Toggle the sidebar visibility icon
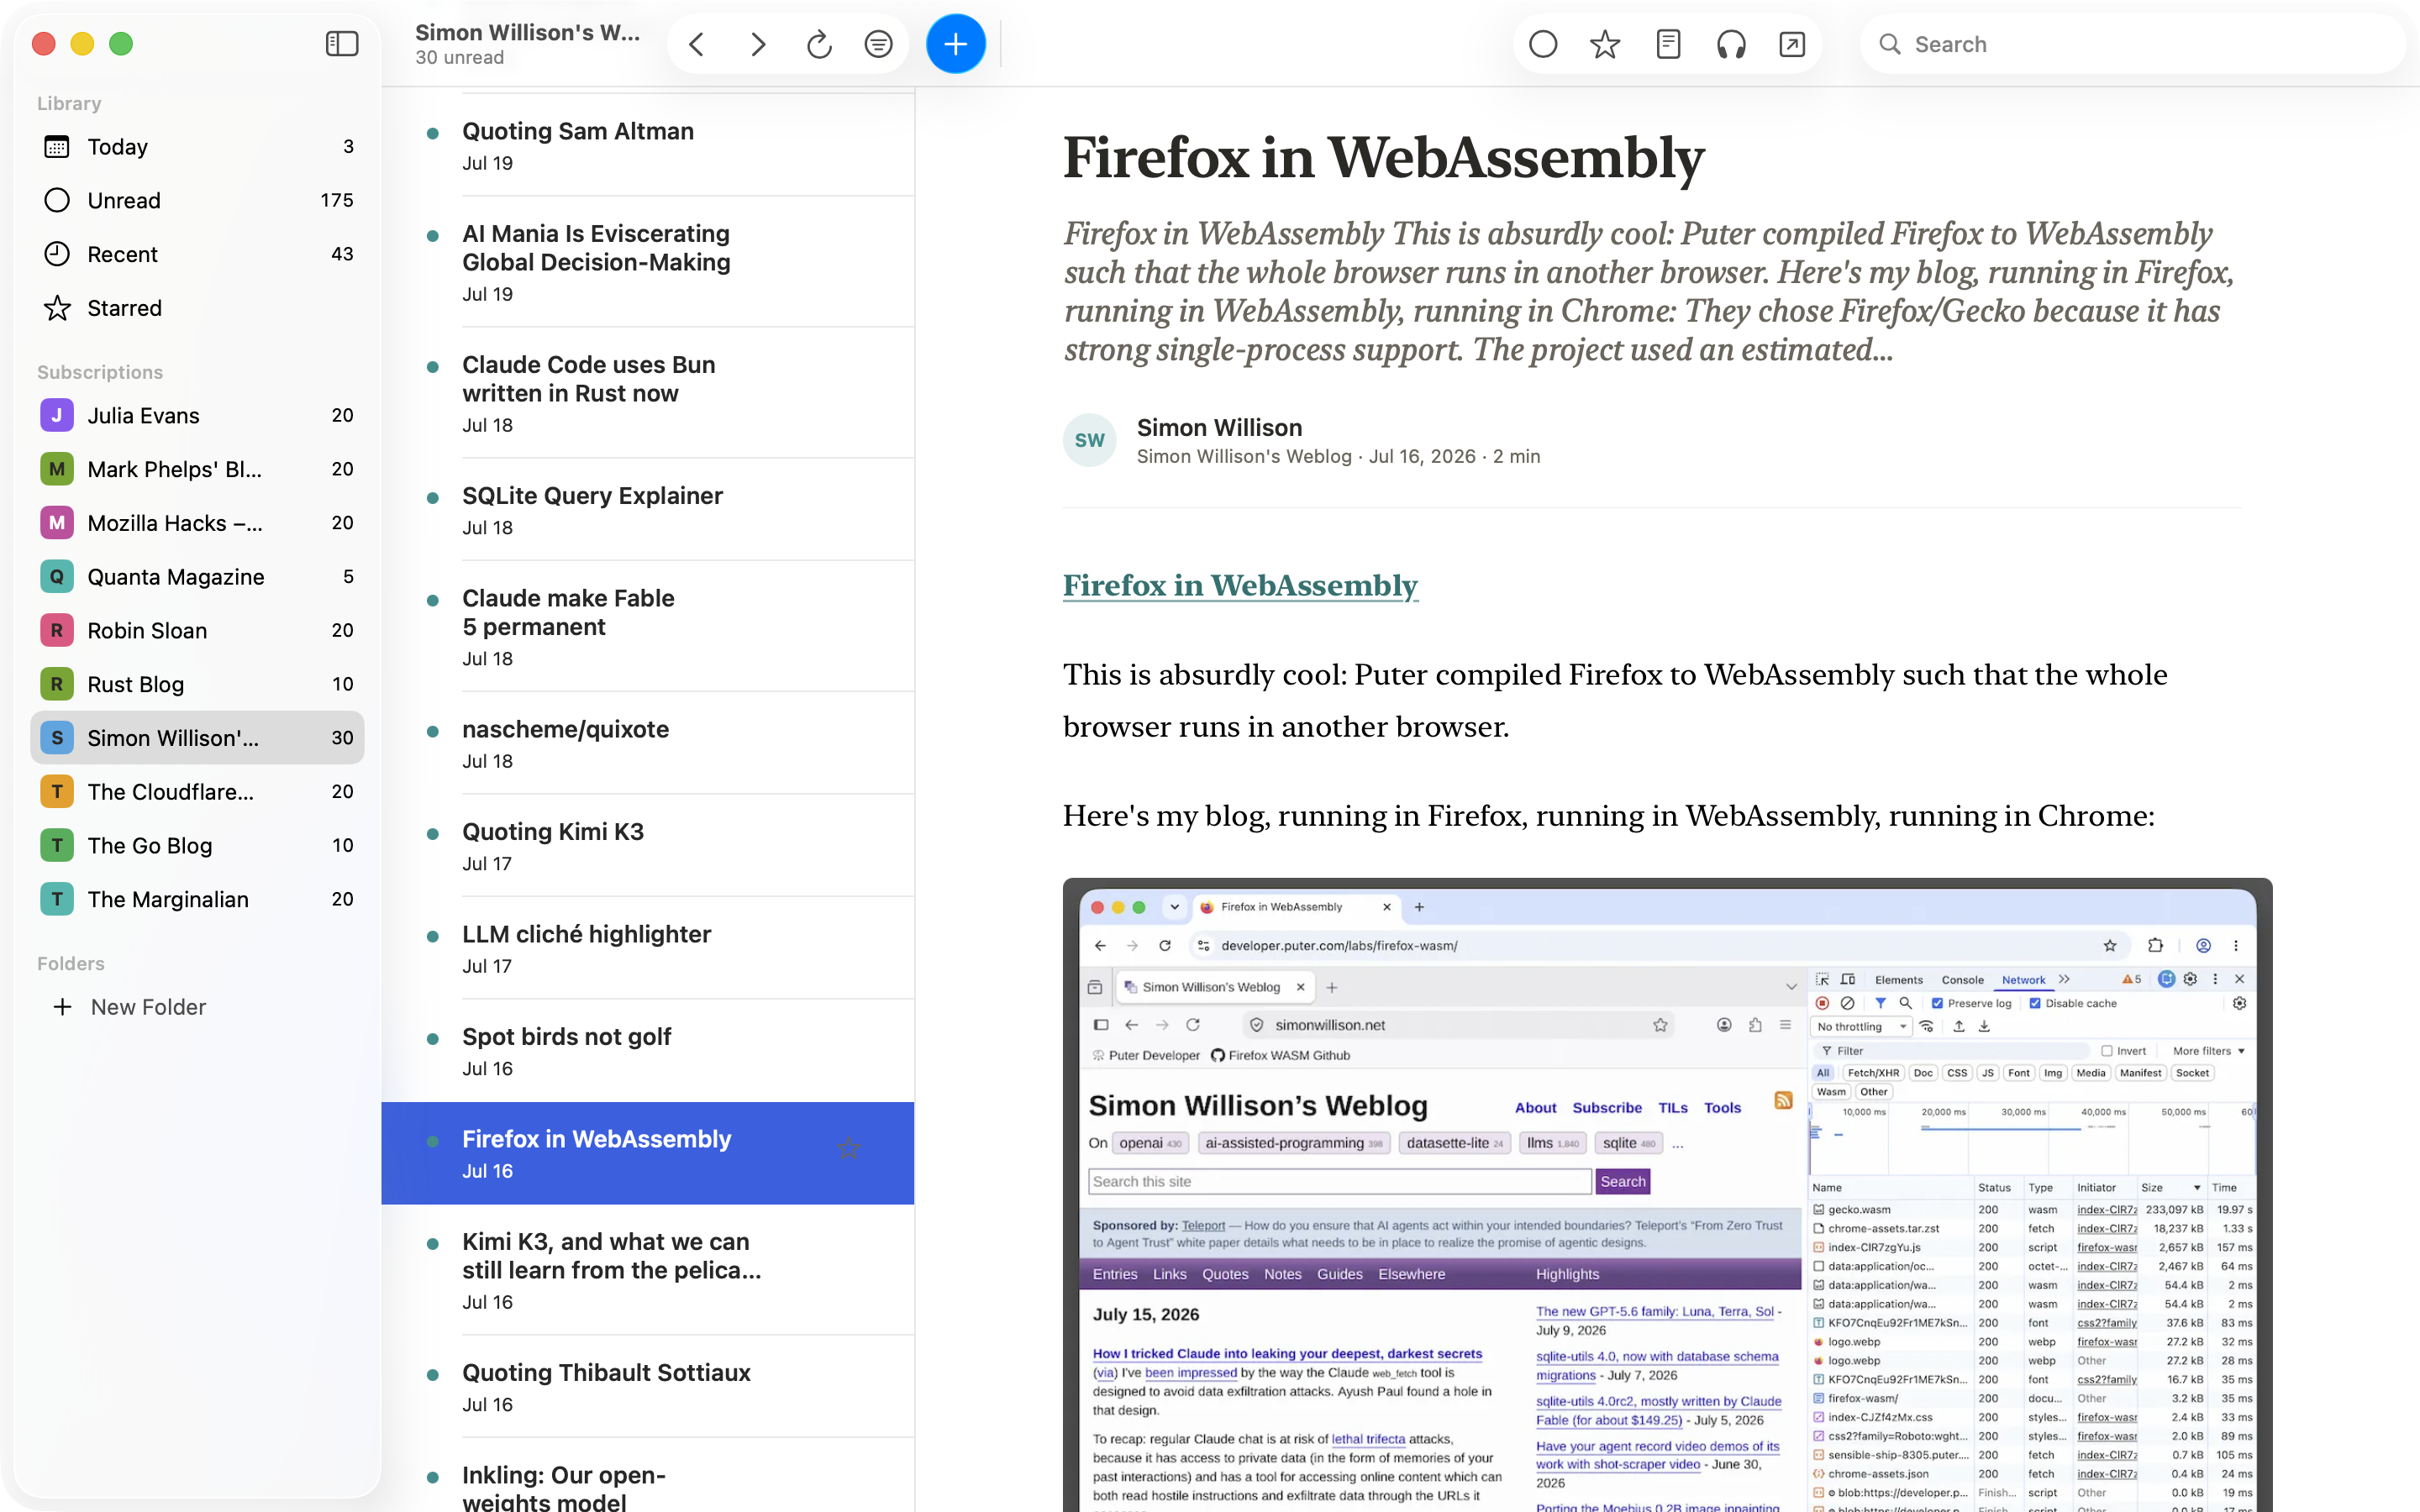This screenshot has height=1512, width=2420. point(342,44)
